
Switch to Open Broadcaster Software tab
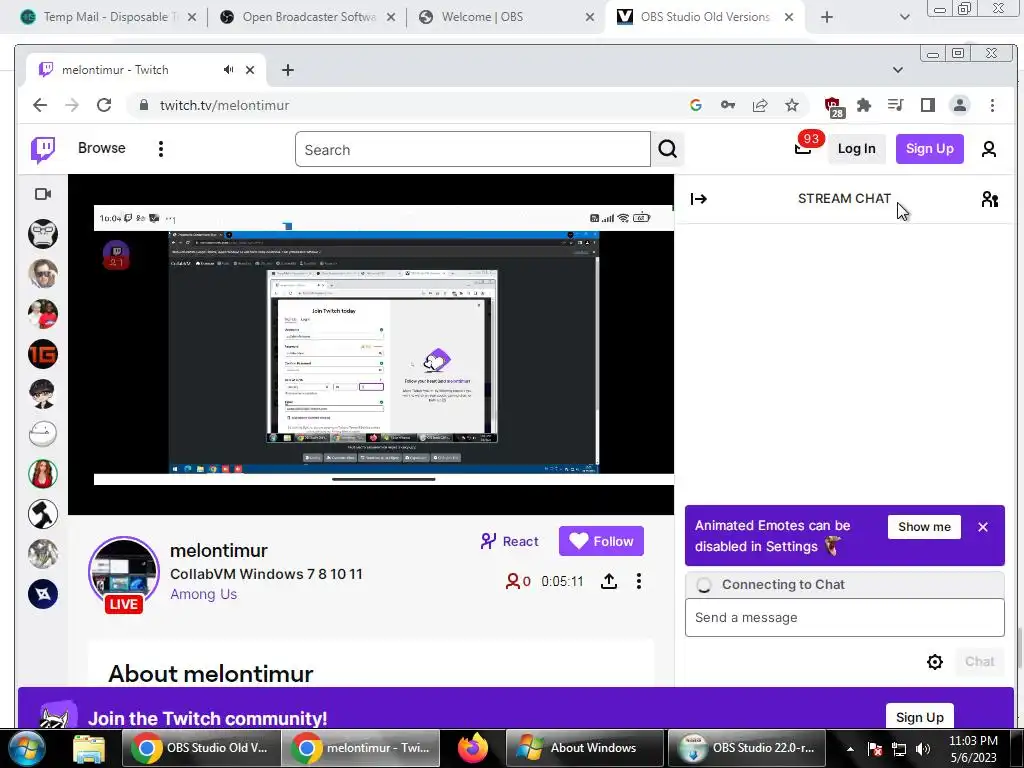(x=308, y=17)
